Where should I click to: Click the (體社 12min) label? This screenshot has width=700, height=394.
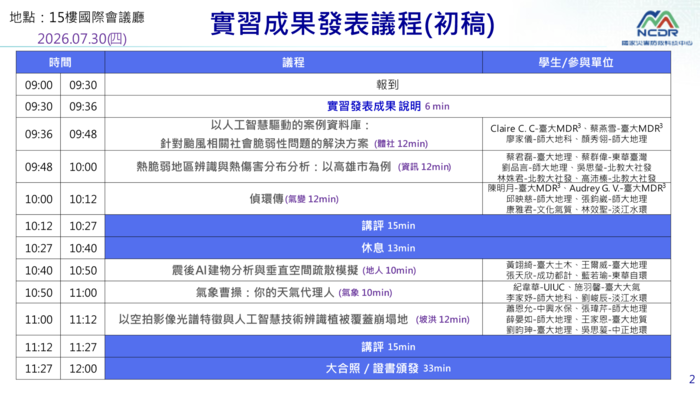click(401, 144)
